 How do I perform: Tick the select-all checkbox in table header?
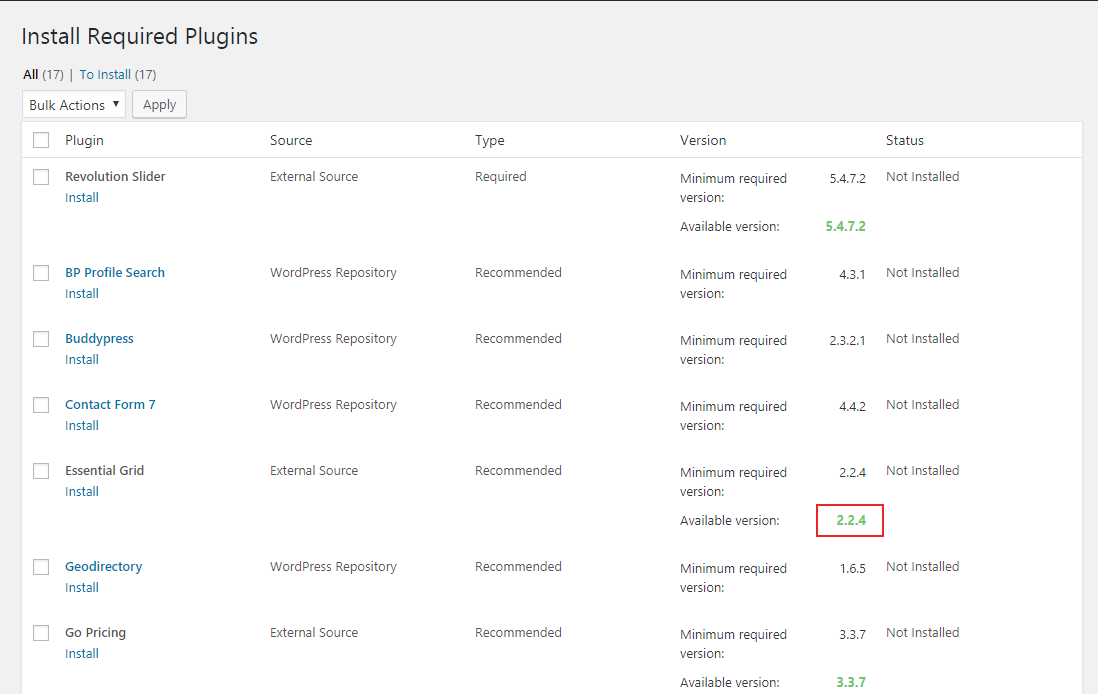coord(41,140)
